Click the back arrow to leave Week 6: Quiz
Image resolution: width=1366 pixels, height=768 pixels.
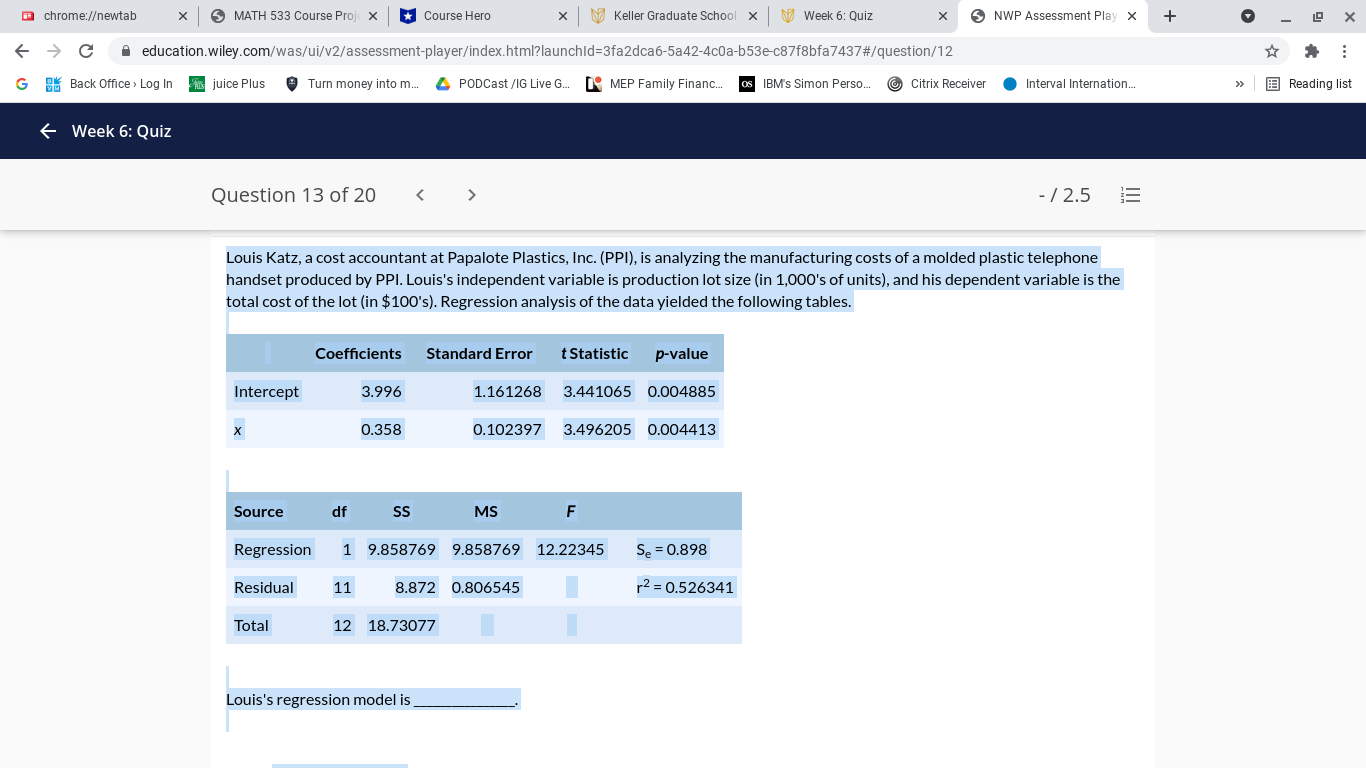tap(47, 131)
